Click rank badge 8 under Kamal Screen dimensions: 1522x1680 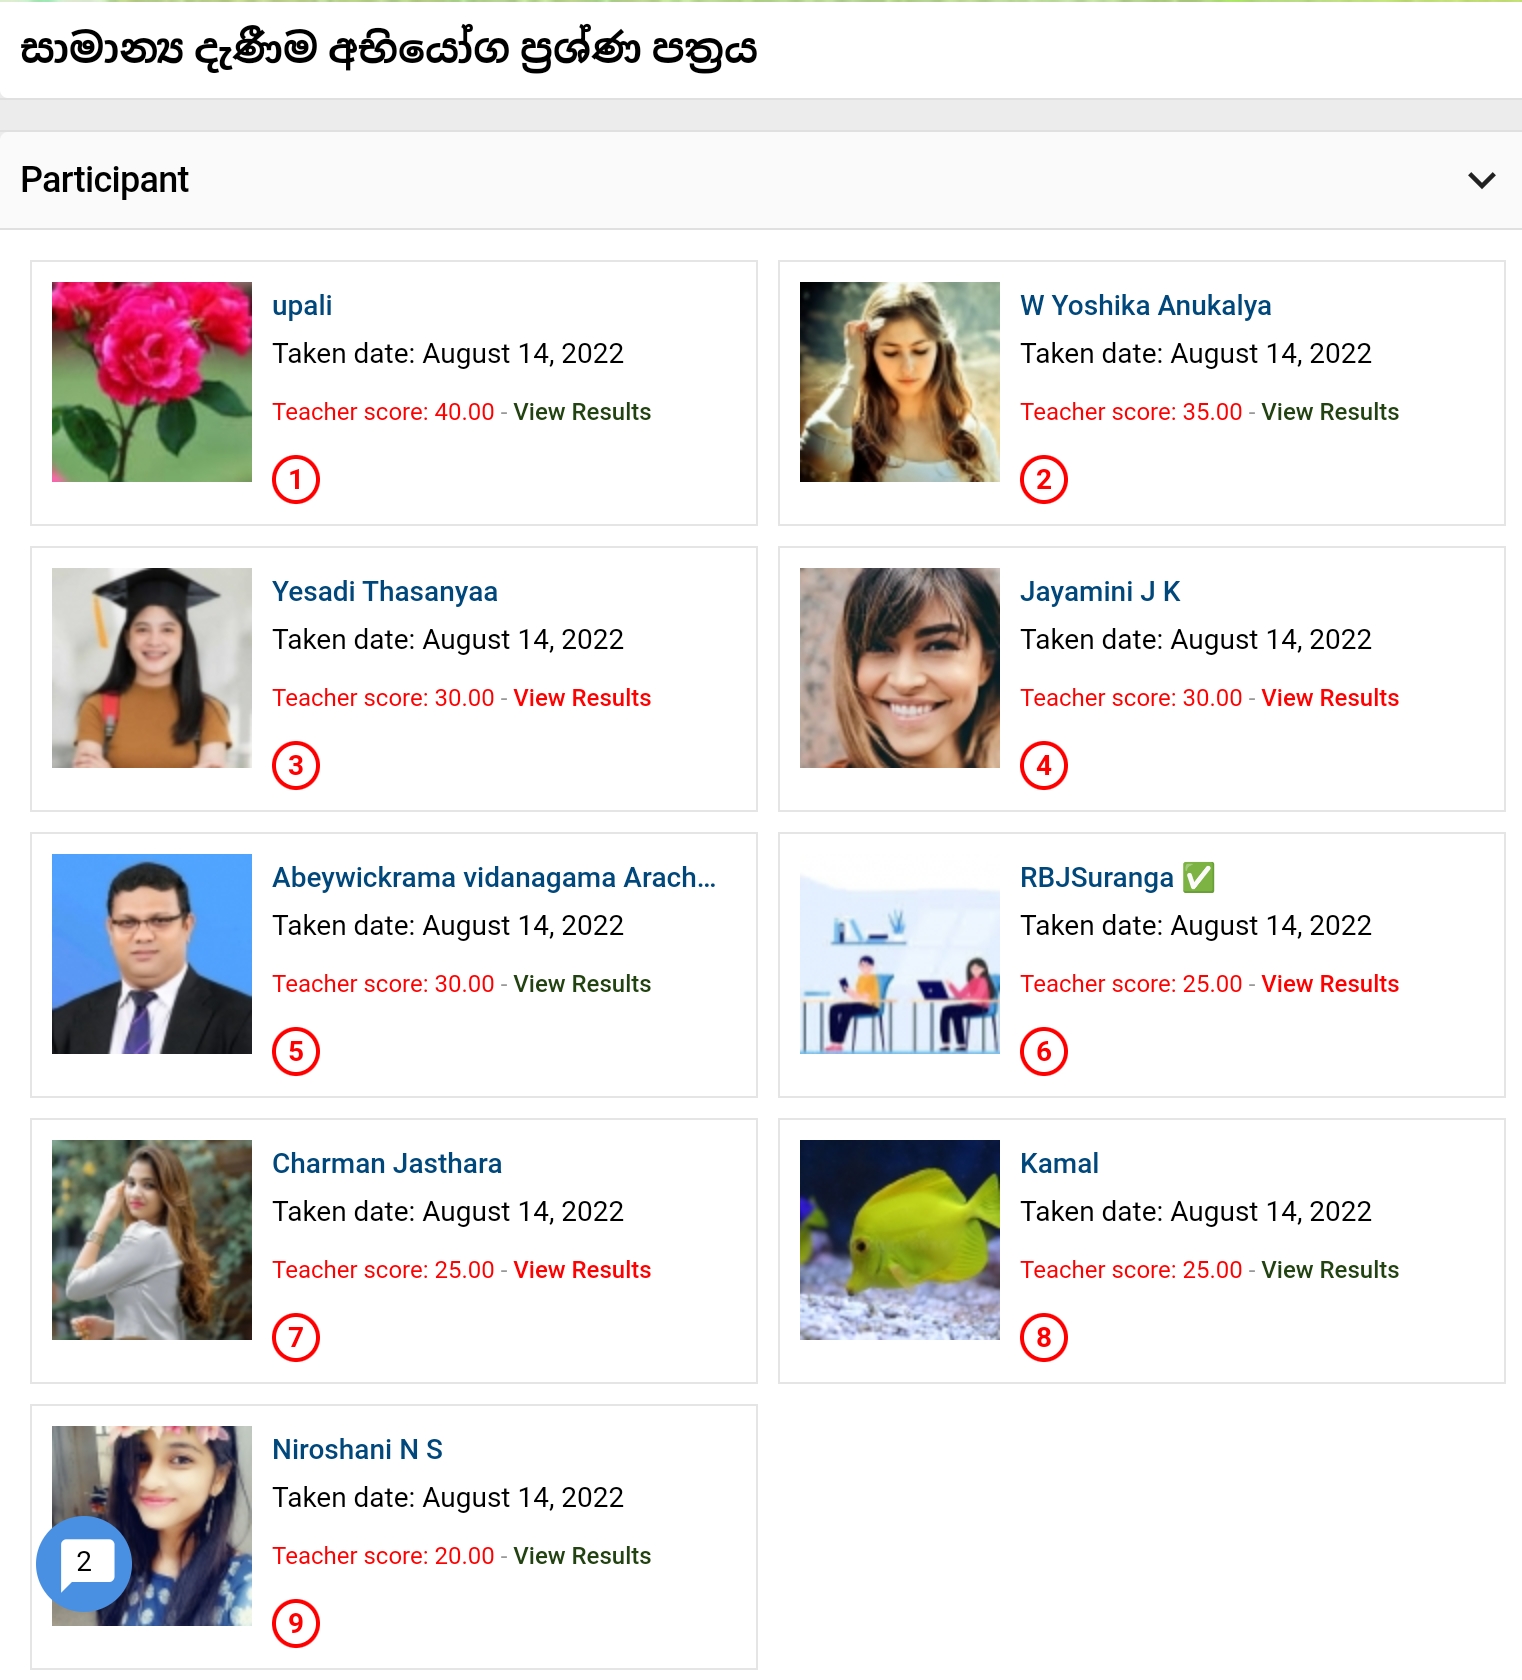[x=1044, y=1338]
